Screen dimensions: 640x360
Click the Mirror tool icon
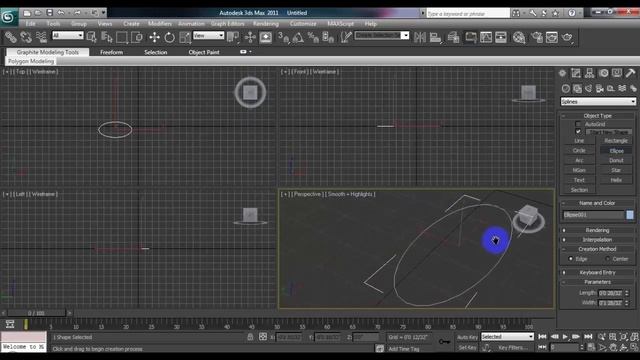point(420,38)
